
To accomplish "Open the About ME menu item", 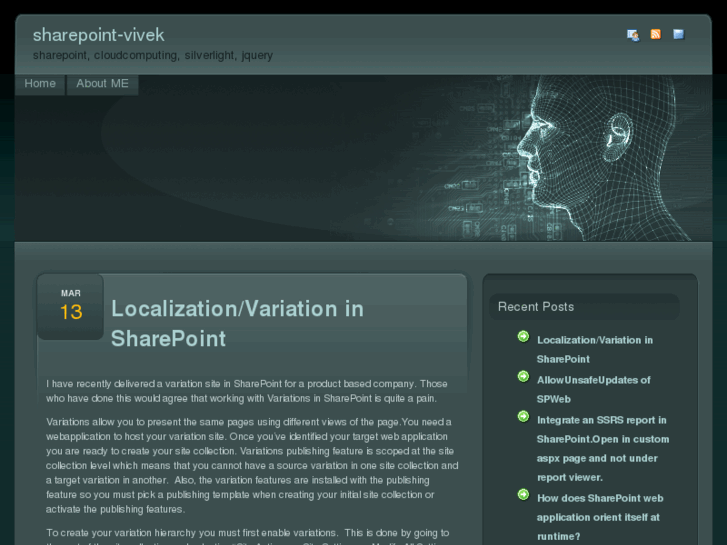I will pos(102,84).
